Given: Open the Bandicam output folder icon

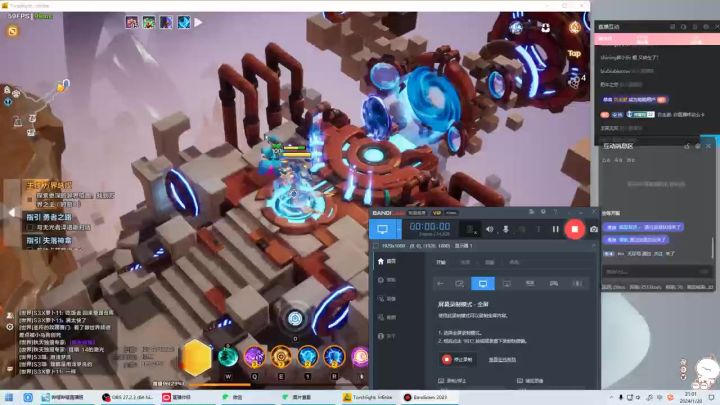Looking at the screenshot, I should (x=531, y=212).
